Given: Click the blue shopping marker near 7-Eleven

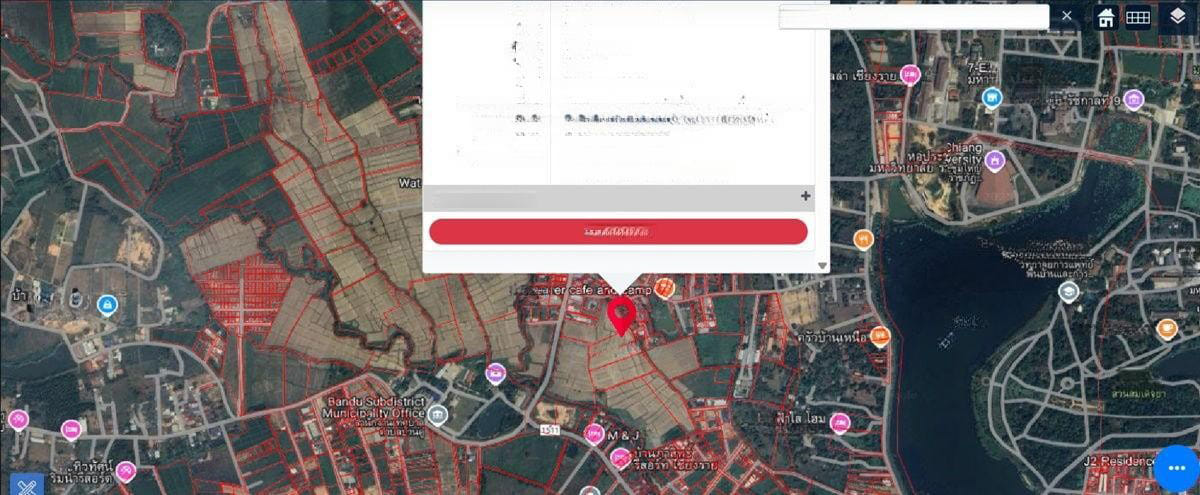Looking at the screenshot, I should click(x=991, y=97).
